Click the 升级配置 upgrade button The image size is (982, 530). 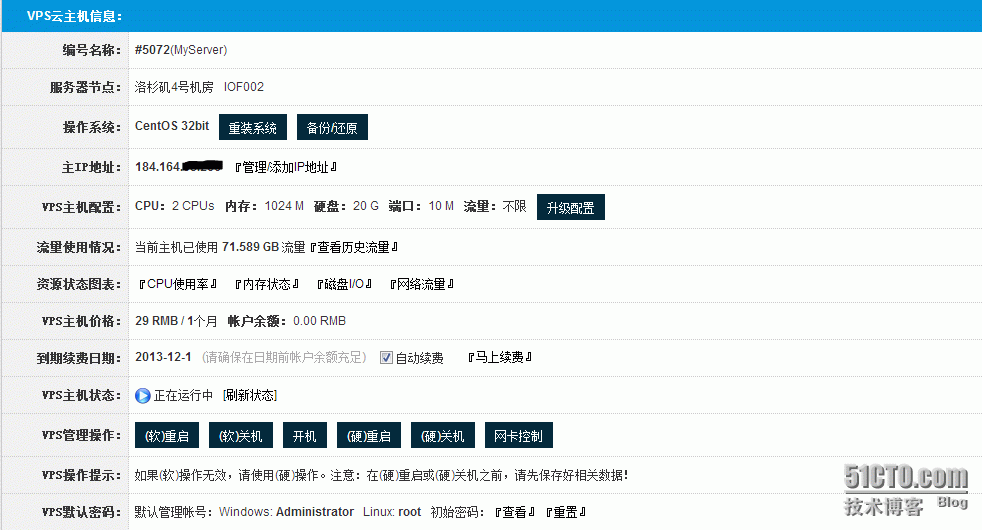pos(570,207)
